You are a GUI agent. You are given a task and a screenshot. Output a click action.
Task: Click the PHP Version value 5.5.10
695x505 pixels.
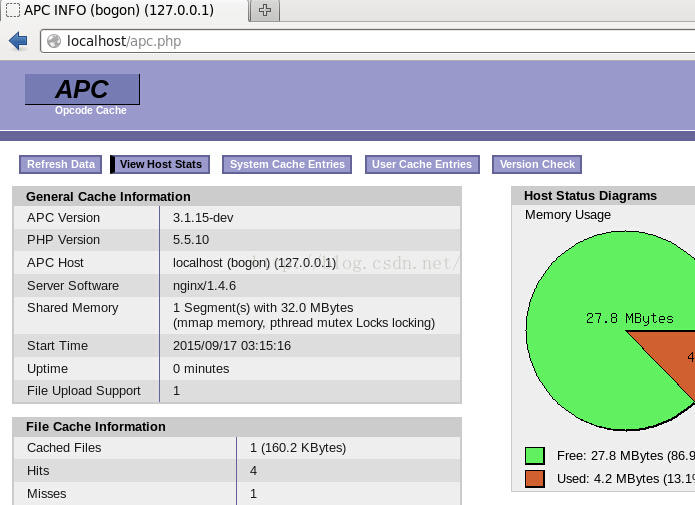191,240
